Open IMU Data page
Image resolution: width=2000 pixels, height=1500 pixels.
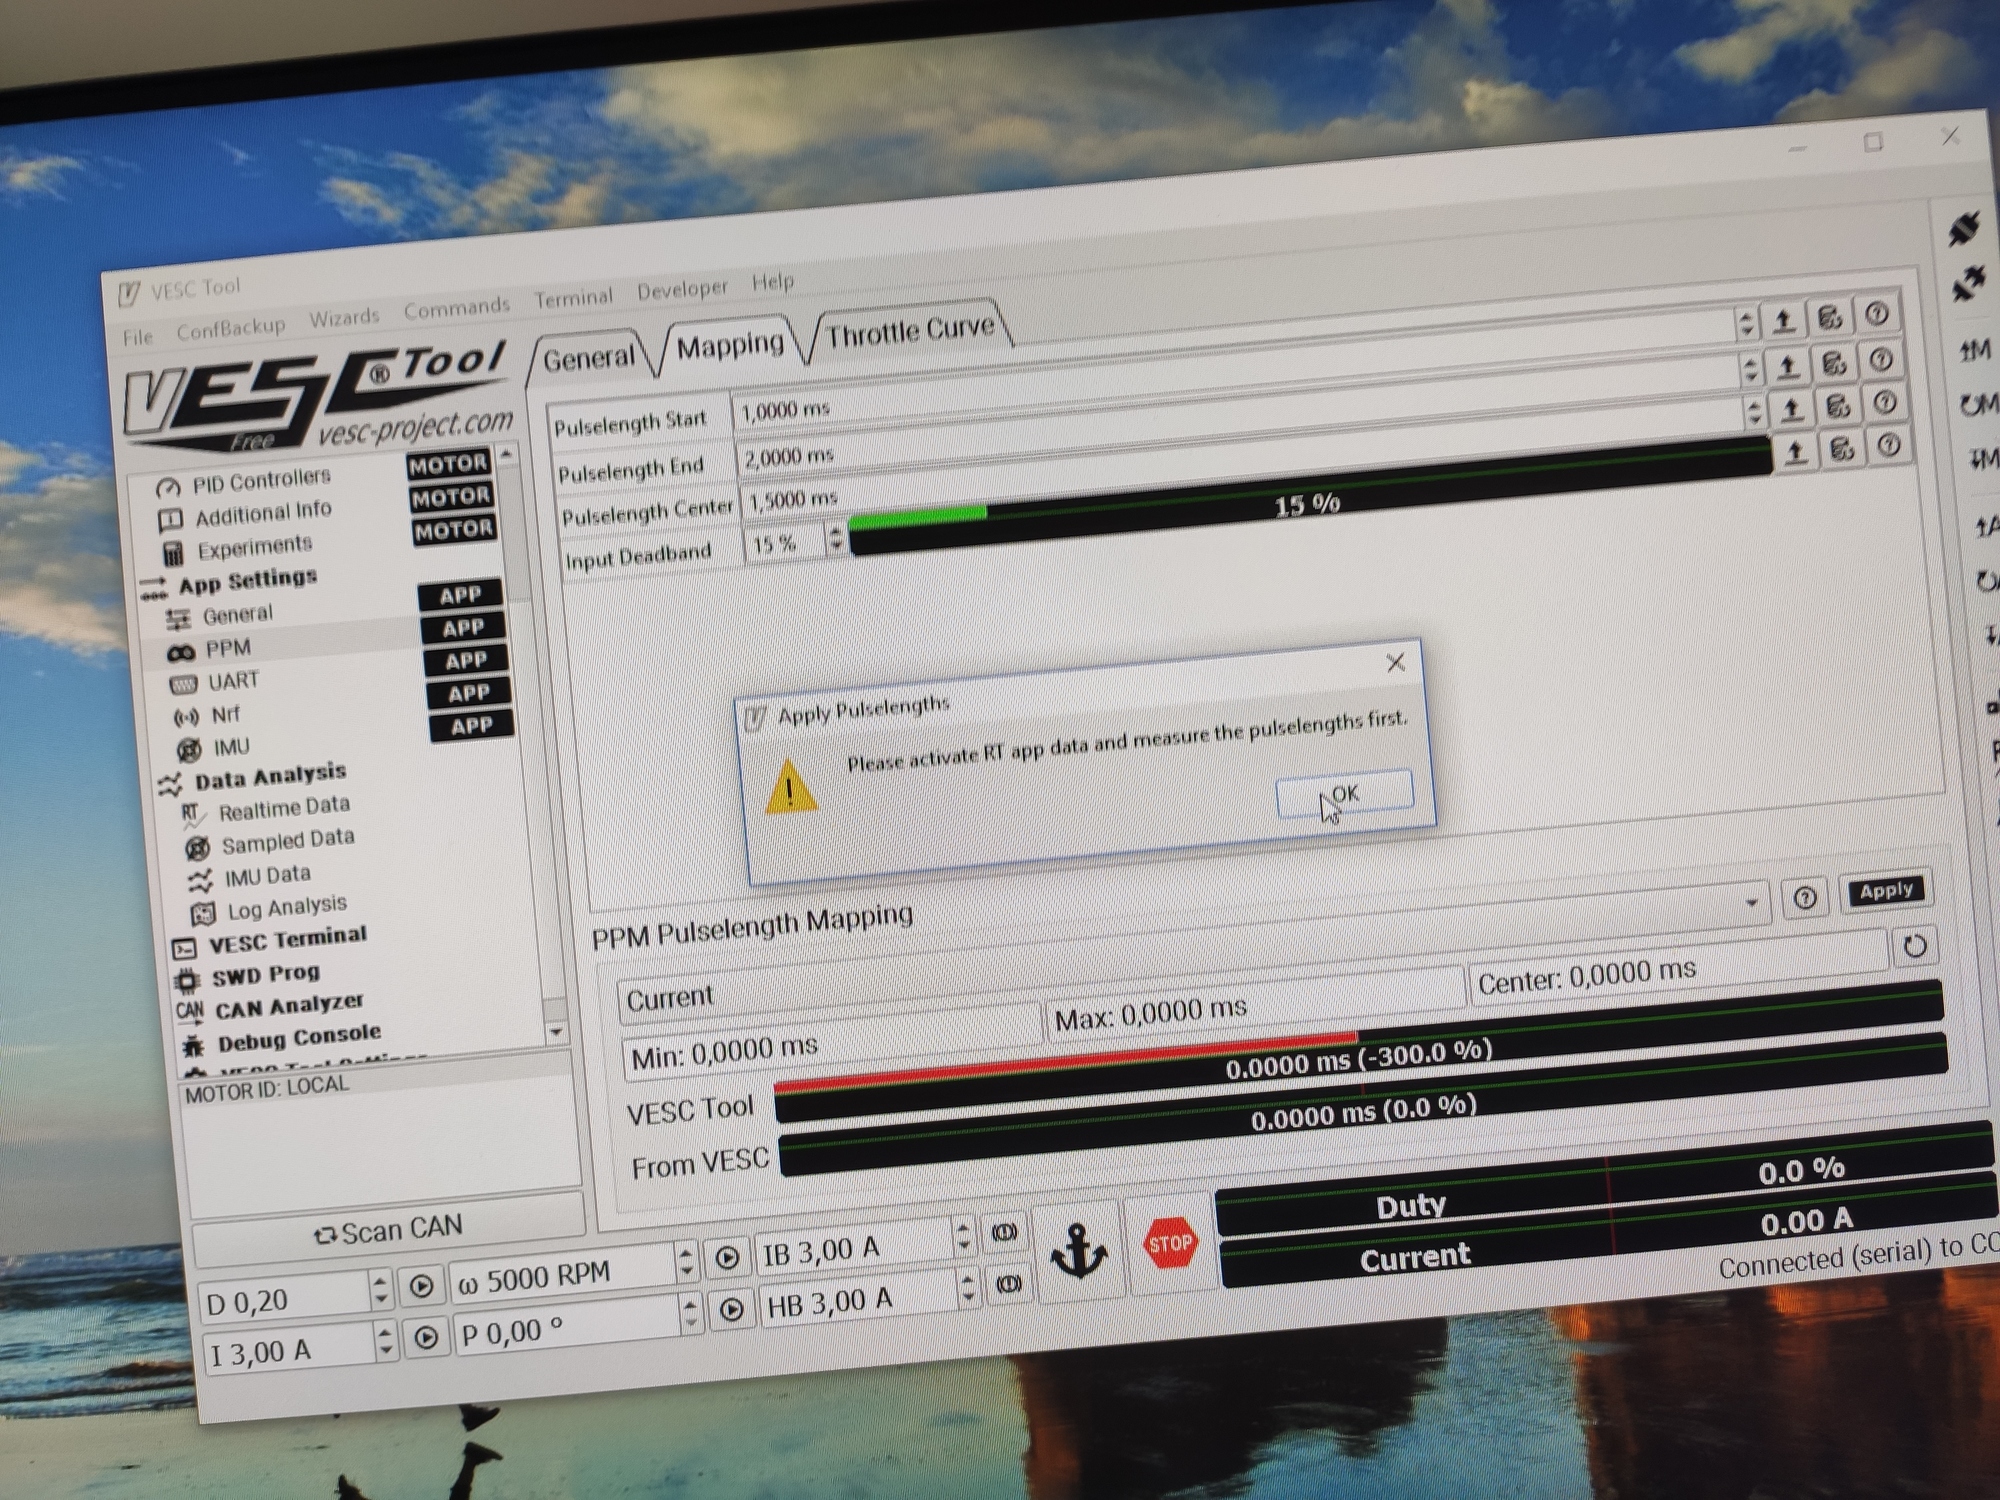coord(267,877)
